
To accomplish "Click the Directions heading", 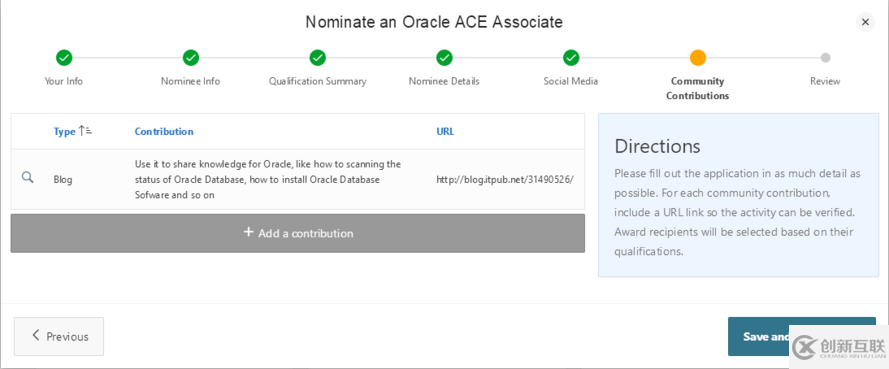I will [658, 146].
